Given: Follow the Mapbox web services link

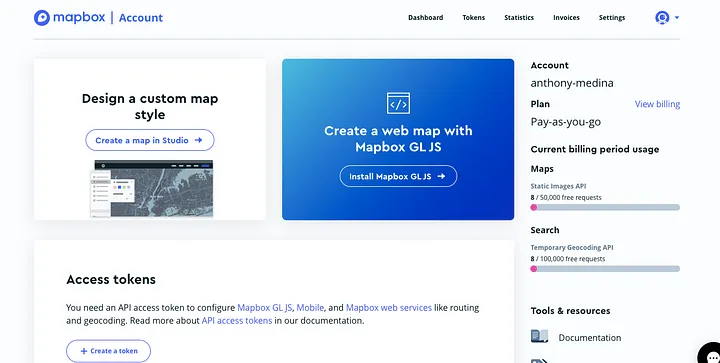Looking at the screenshot, I should pyautogui.click(x=388, y=307).
